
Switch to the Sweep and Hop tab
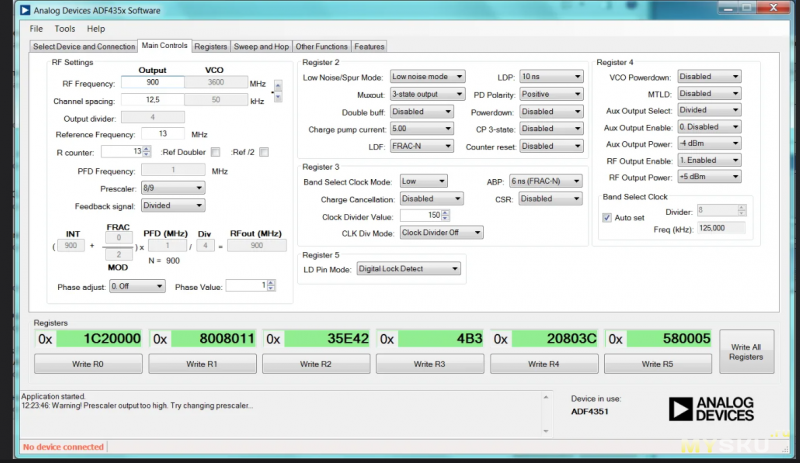click(x=260, y=46)
